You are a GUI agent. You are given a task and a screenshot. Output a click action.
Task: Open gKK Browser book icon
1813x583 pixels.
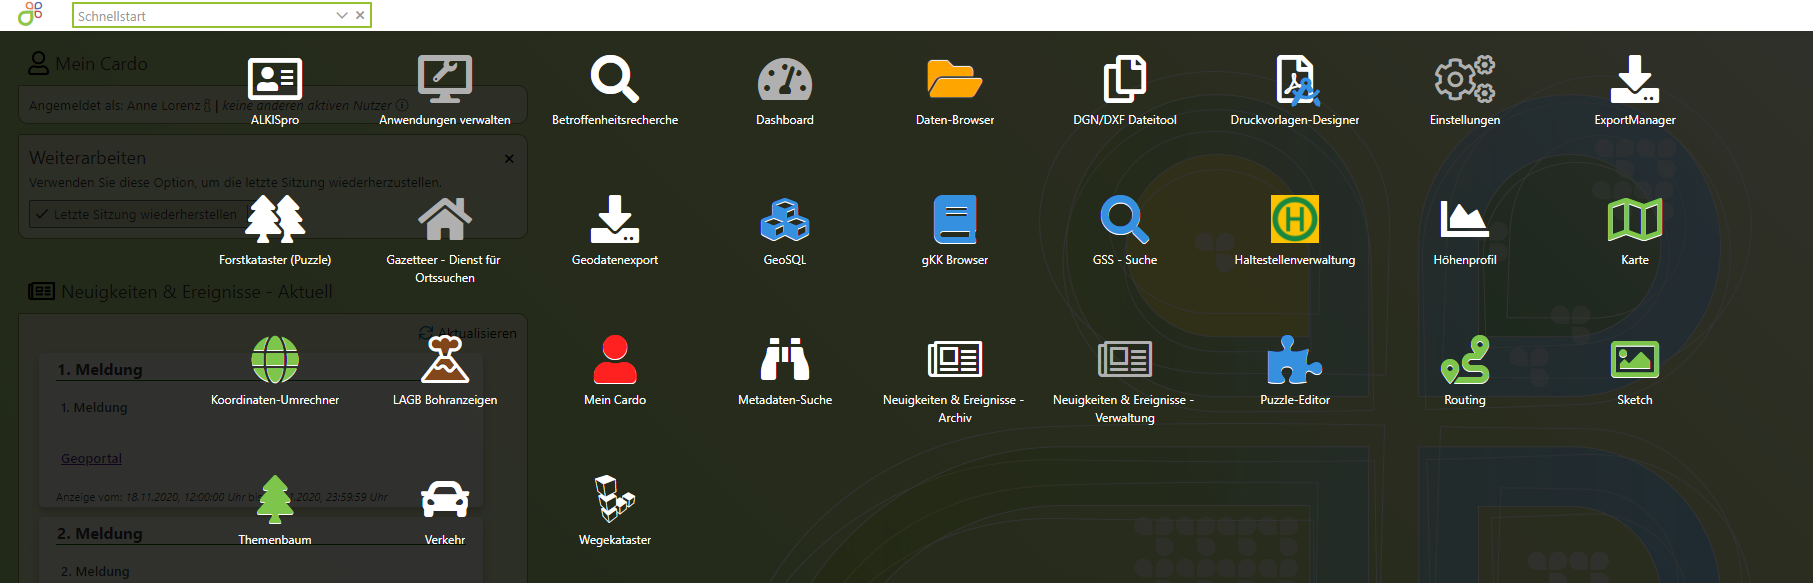point(955,219)
